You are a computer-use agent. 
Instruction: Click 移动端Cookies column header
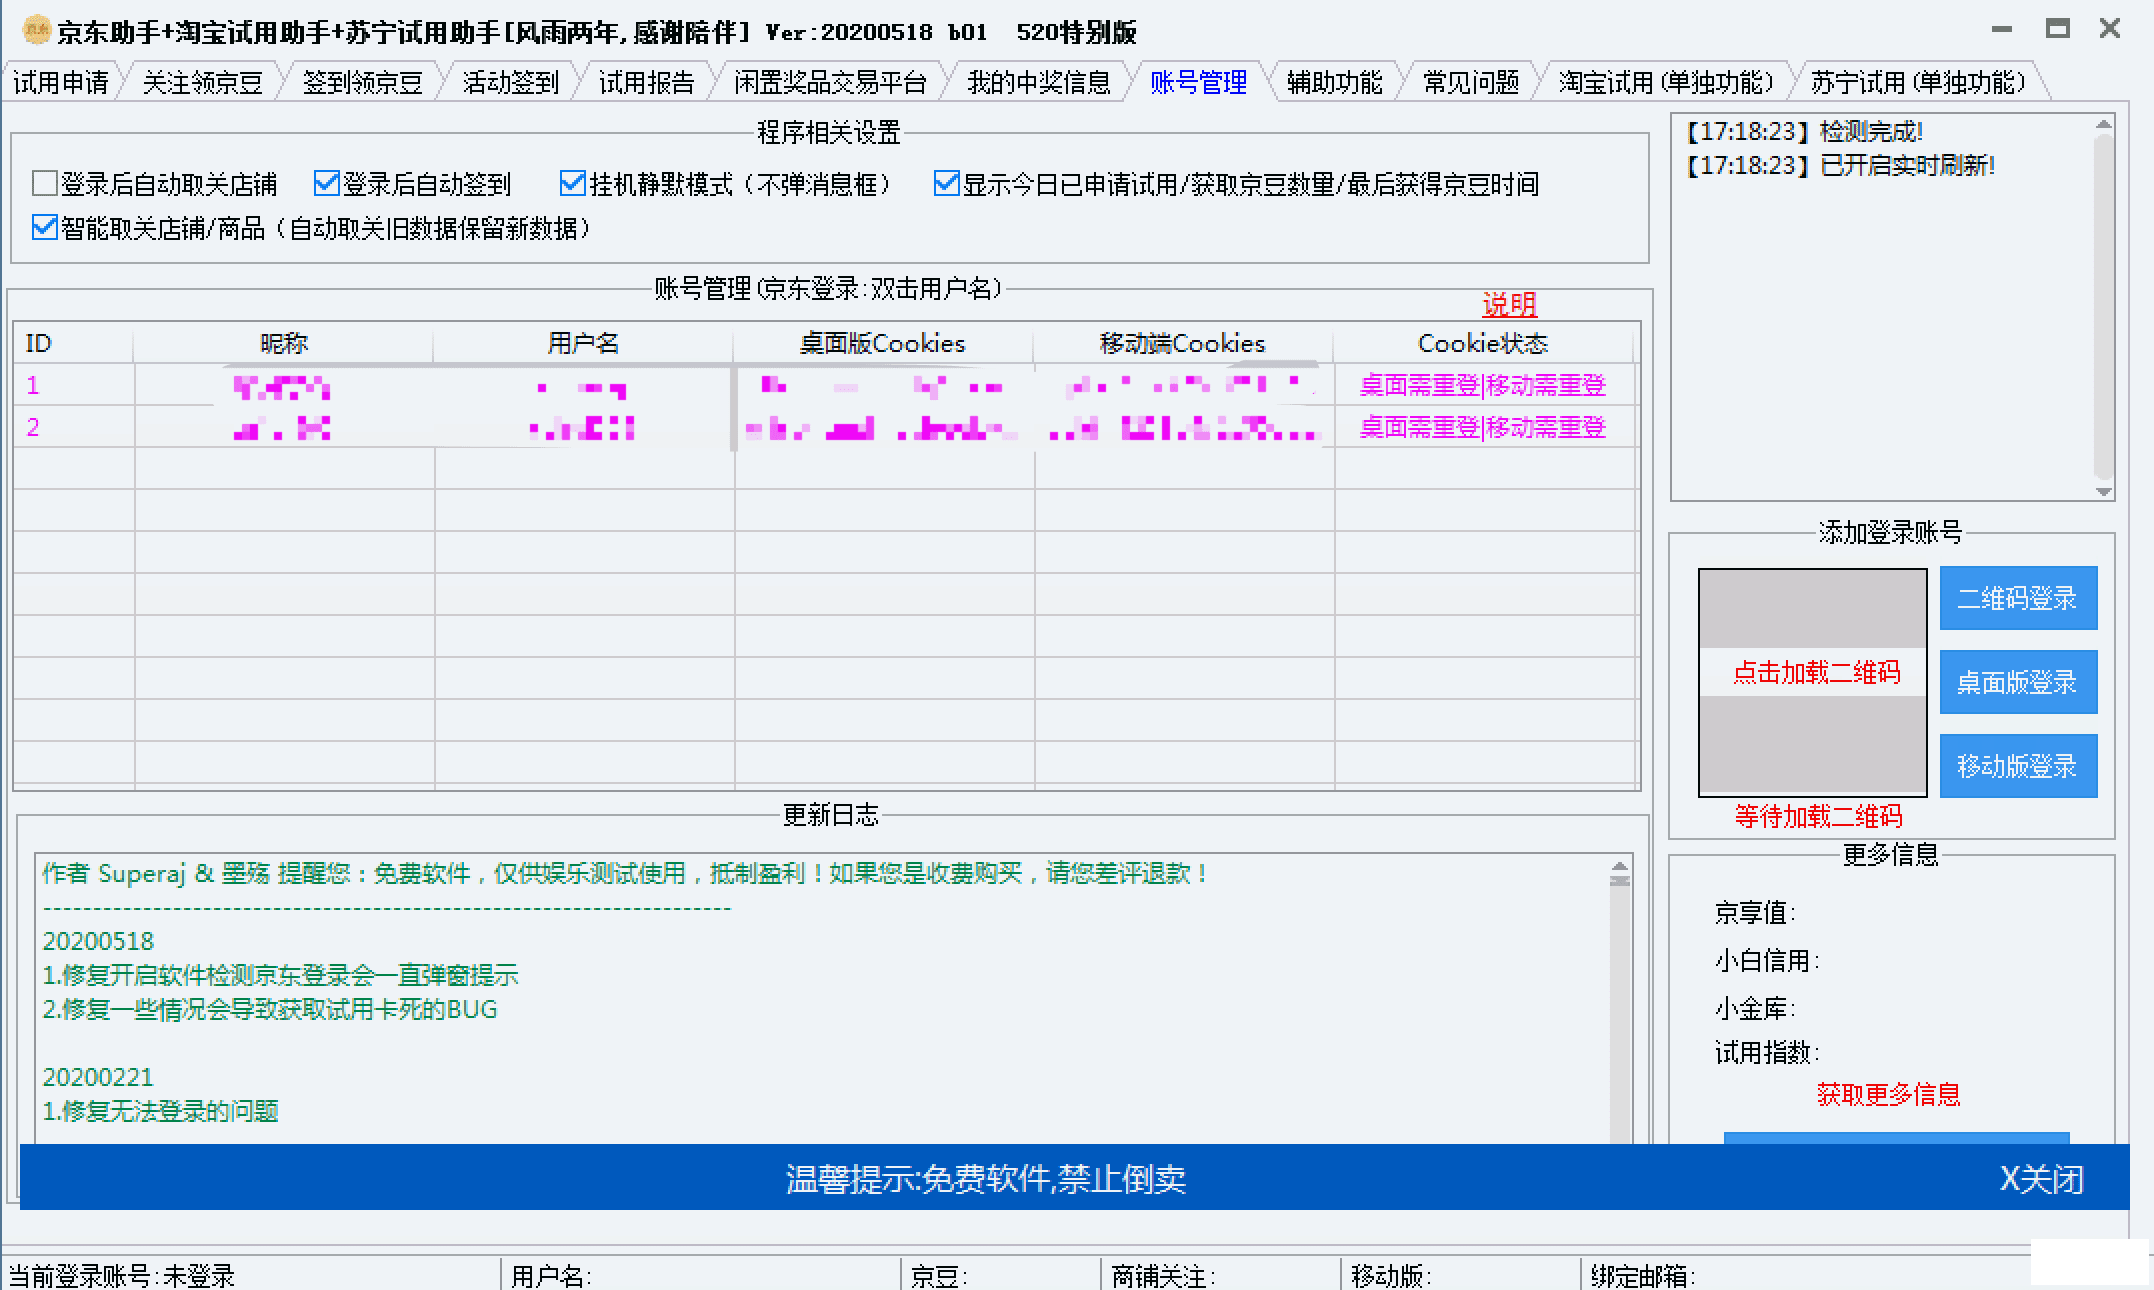1183,343
